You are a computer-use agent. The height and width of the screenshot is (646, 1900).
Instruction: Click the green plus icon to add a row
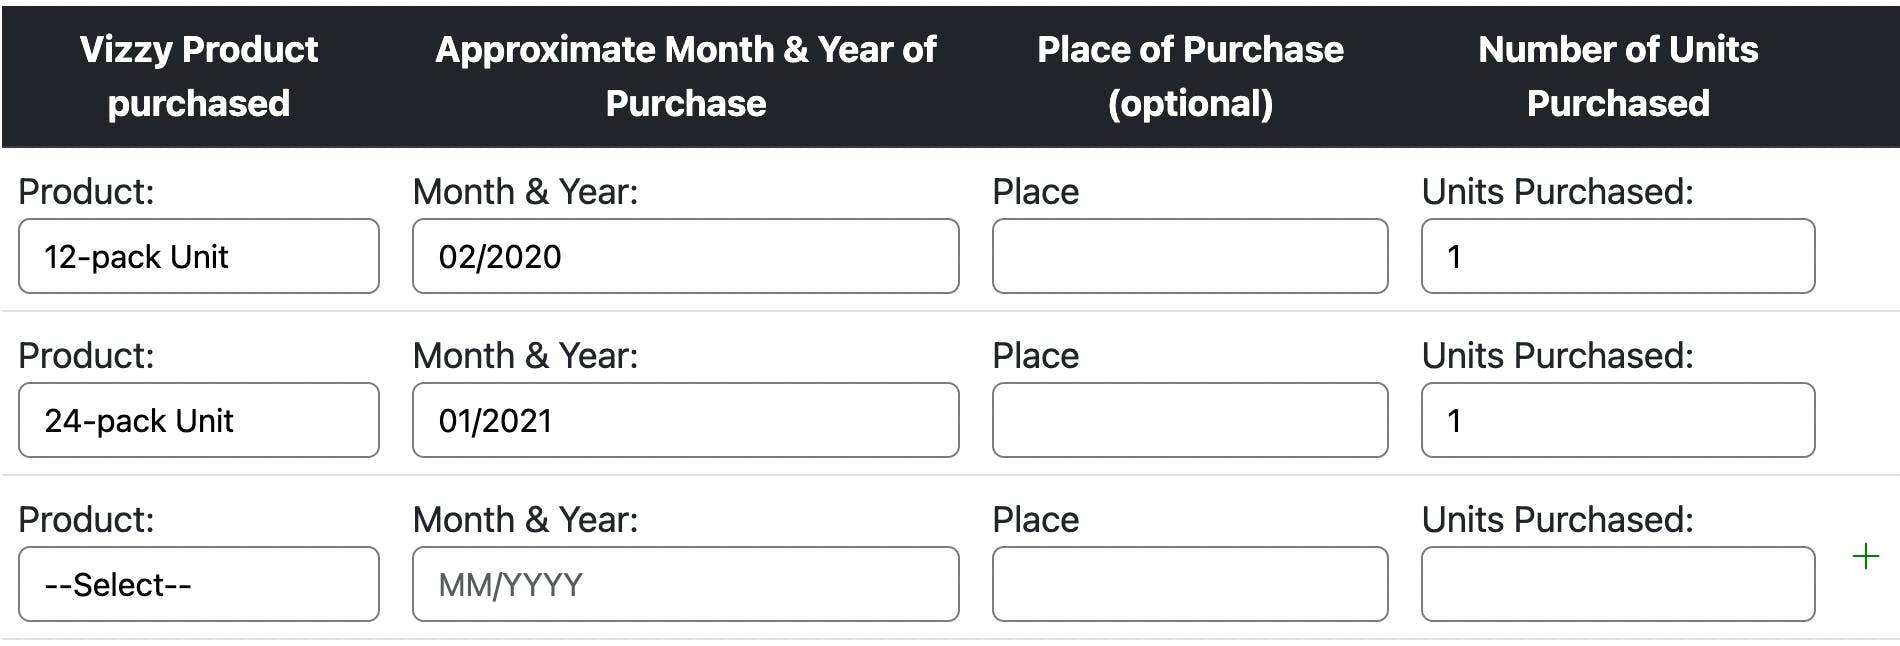(x=1865, y=556)
